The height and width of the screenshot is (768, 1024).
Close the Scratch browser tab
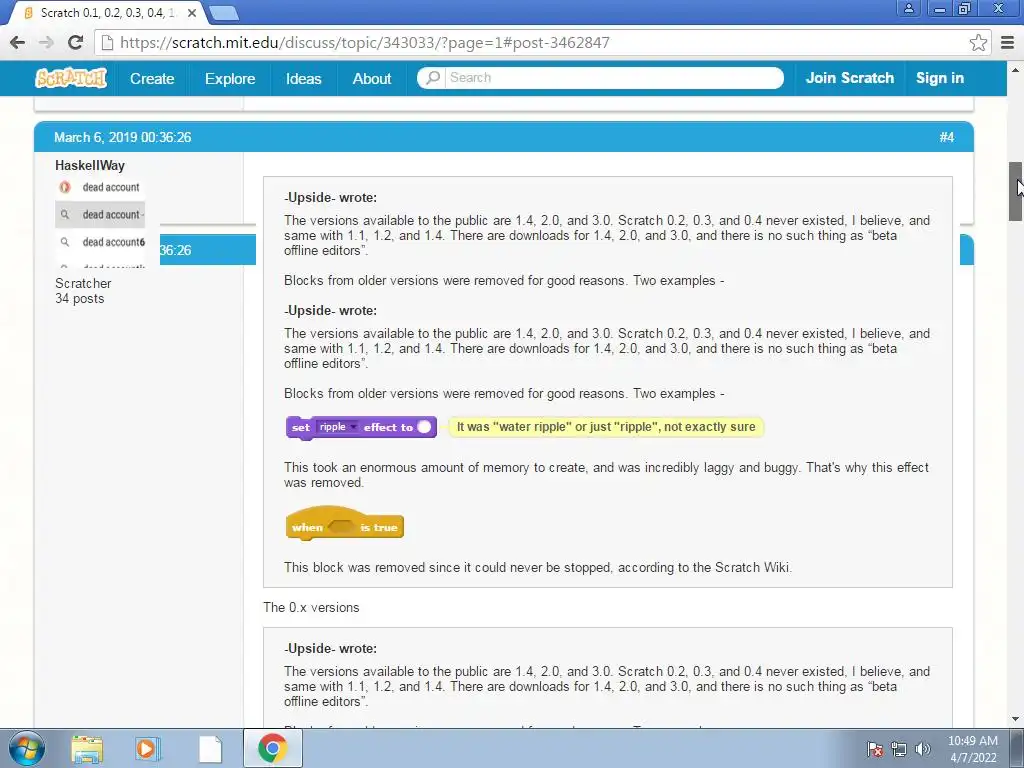click(x=192, y=12)
